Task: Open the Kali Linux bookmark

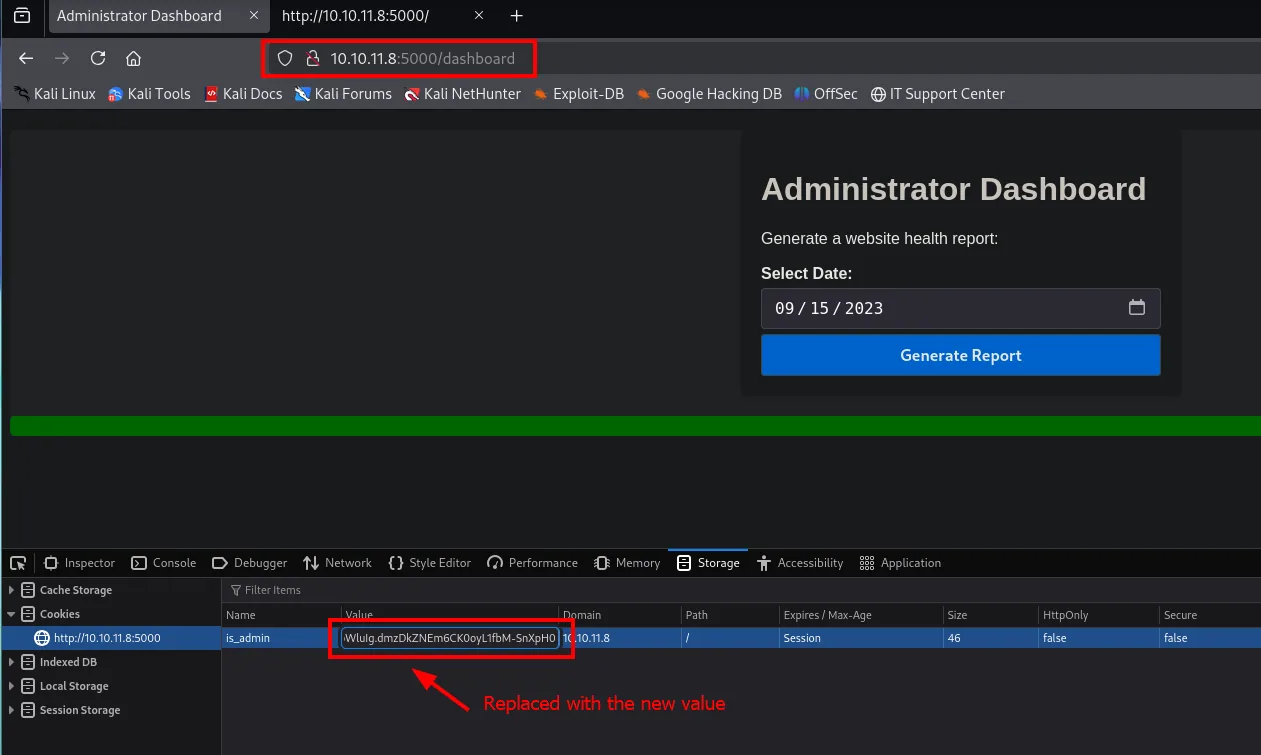Action: pos(55,94)
